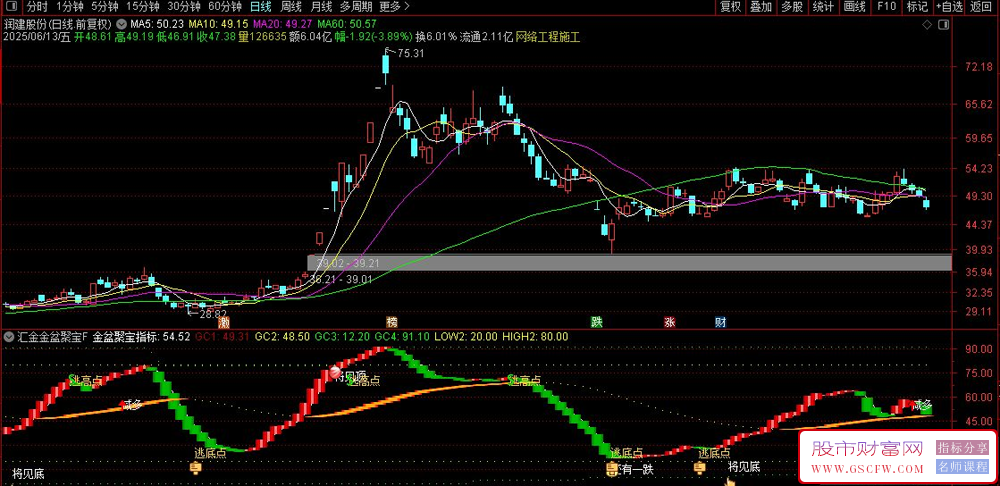Click the 返回 back button
Image resolution: width=1000 pixels, height=486 pixels.
point(982,7)
